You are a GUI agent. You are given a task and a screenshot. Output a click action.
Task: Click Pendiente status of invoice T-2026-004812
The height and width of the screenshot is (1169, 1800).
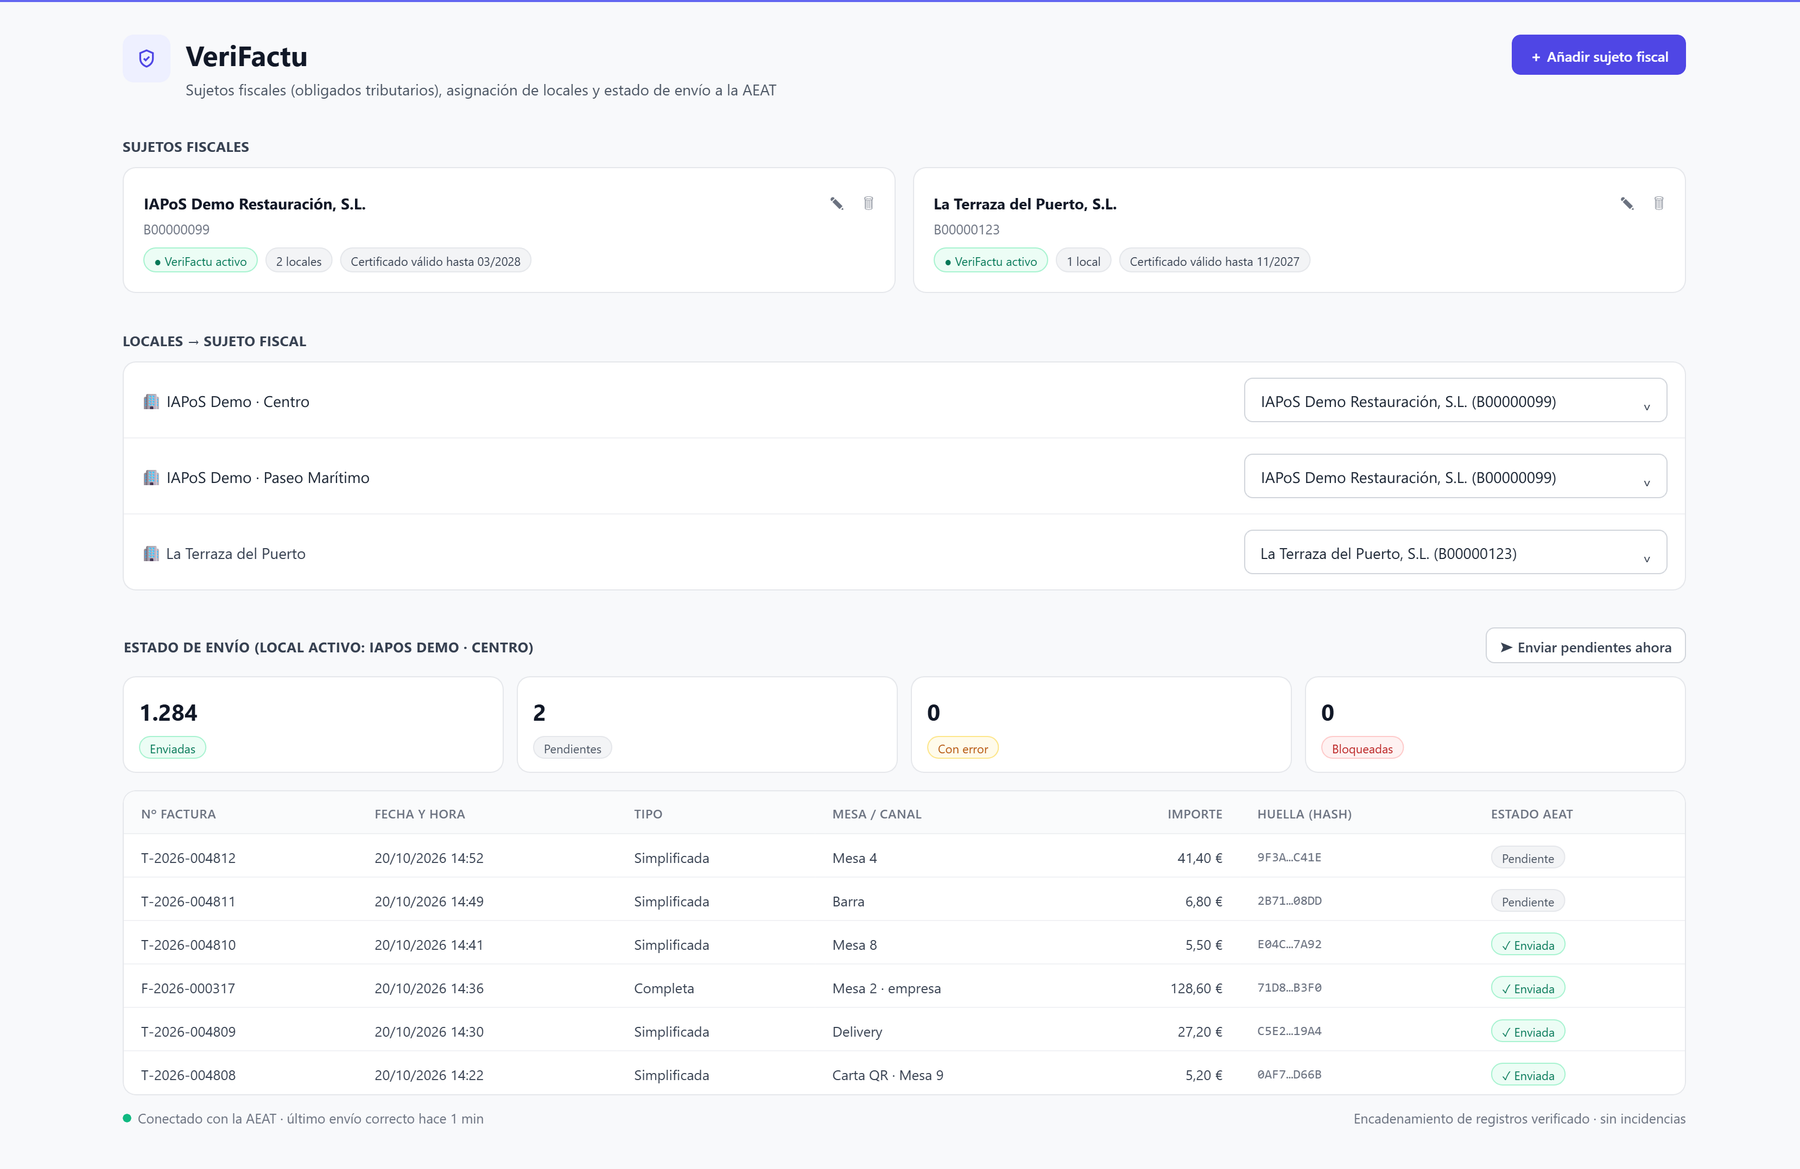tap(1528, 858)
